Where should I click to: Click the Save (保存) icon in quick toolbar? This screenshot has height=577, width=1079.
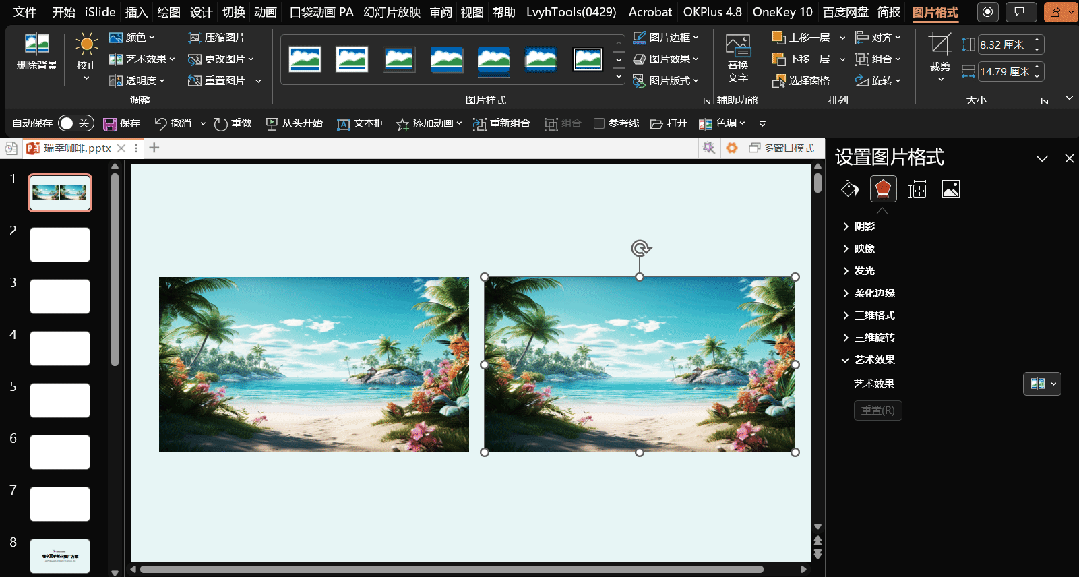point(109,124)
